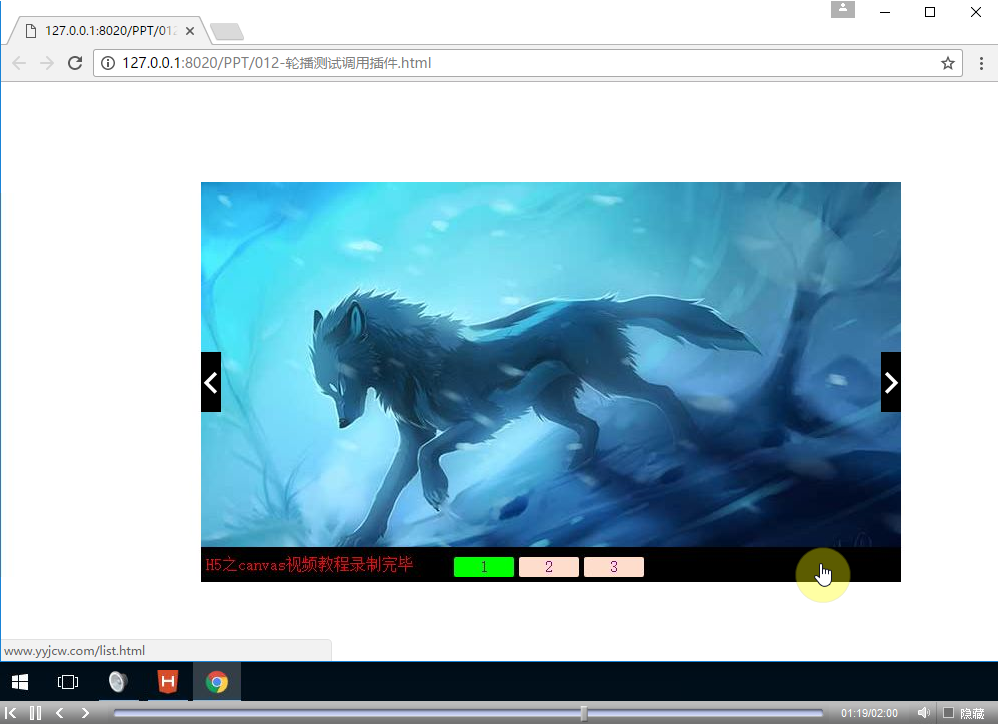The height and width of the screenshot is (724, 998).
Task: Open the Windows Start menu
Action: click(x=20, y=682)
